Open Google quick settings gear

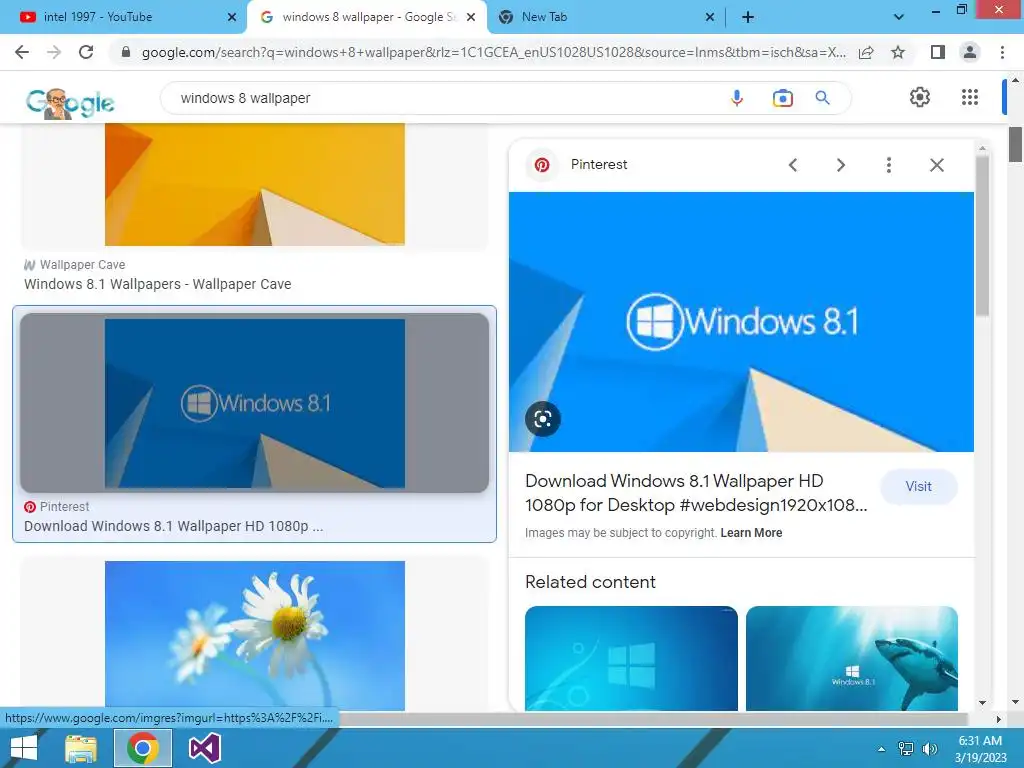click(920, 97)
